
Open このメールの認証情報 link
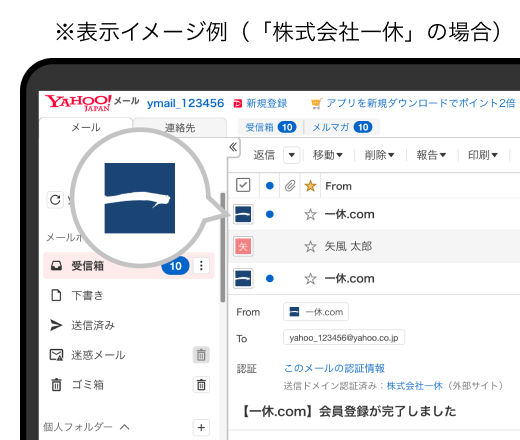(x=334, y=368)
